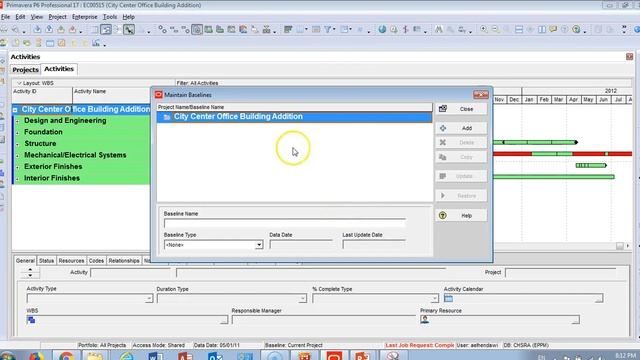Click the red Progress Spotlight toolbar icon

click(x=405, y=29)
